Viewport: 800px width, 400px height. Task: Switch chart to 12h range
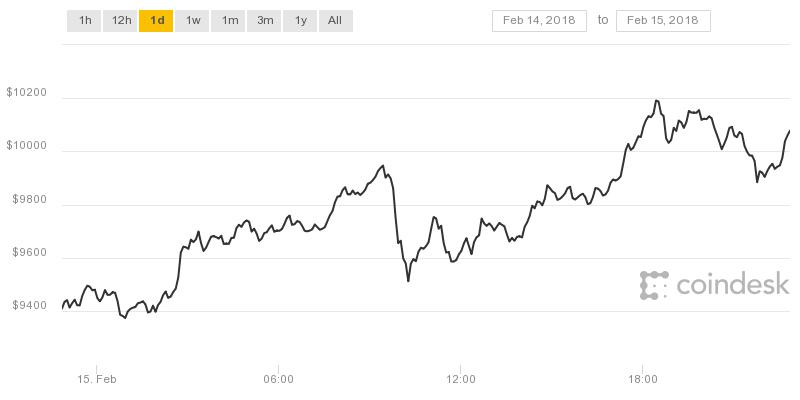(x=120, y=21)
